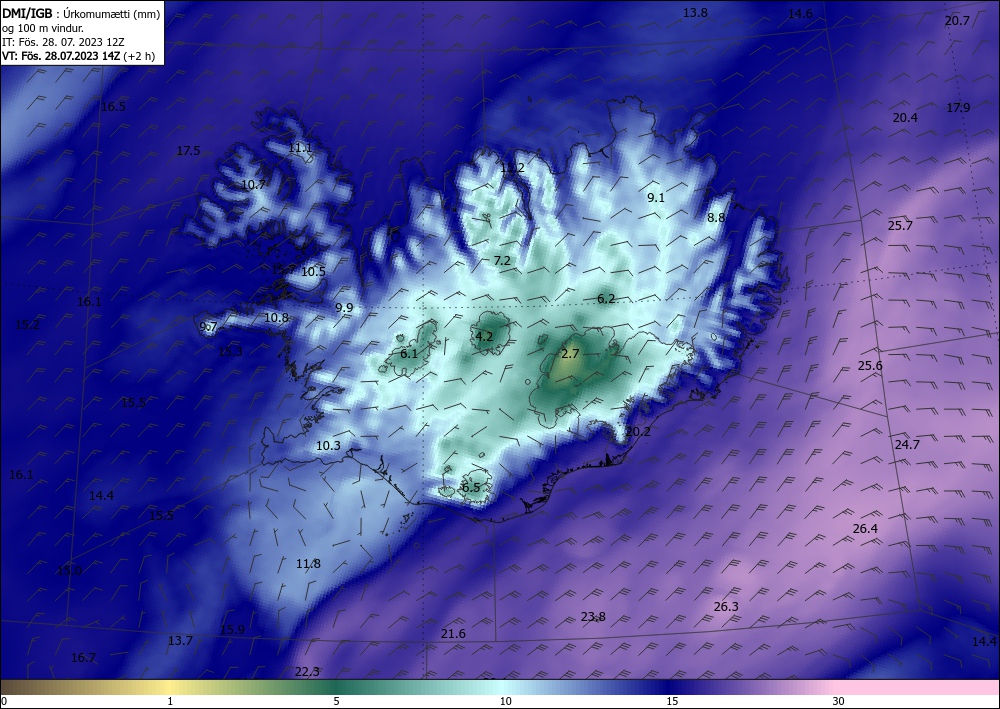Screen dimensions: 1000x709
Task: Click the 26.3 value on the map
Action: point(726,606)
